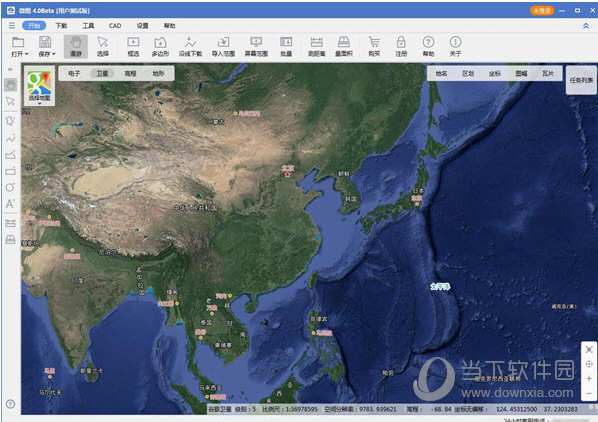Click the 注册 lock register icon
Screen dimensions: 598x422
click(x=401, y=42)
